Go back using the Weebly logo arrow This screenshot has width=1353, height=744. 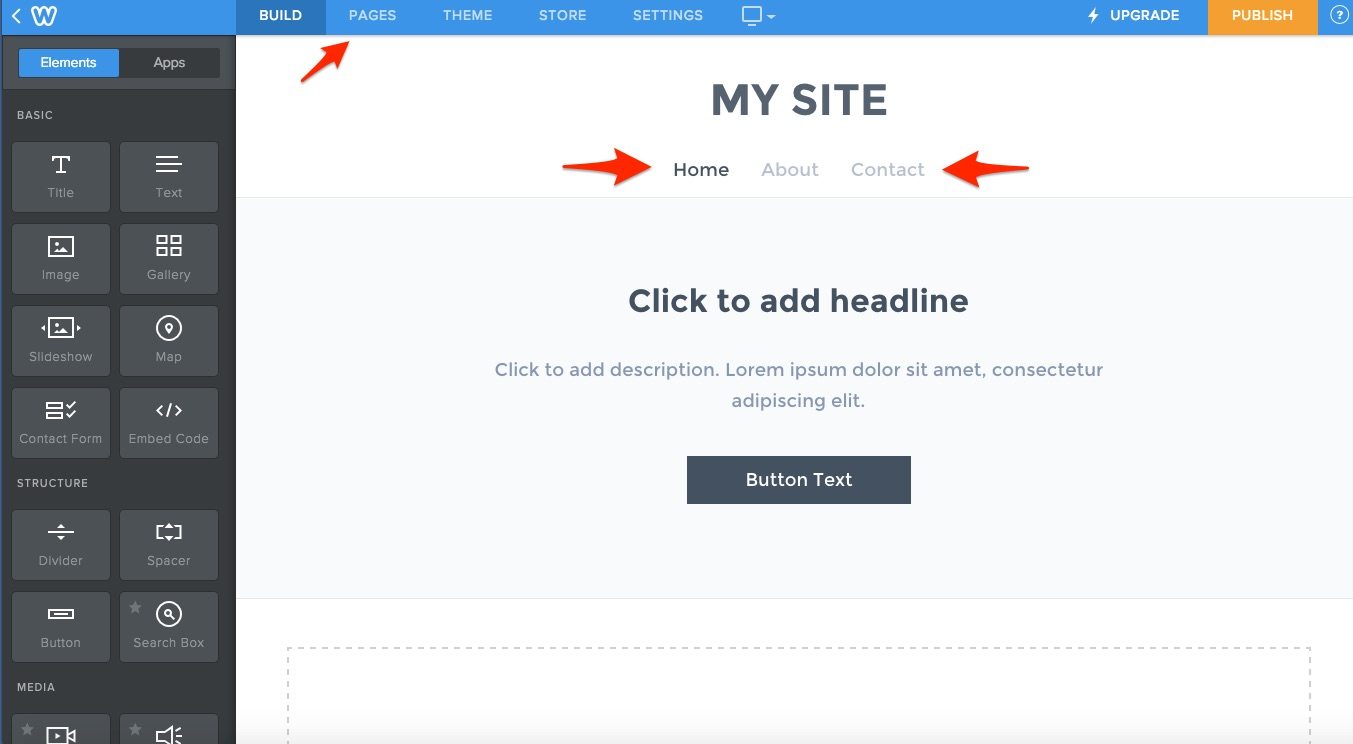(31, 16)
